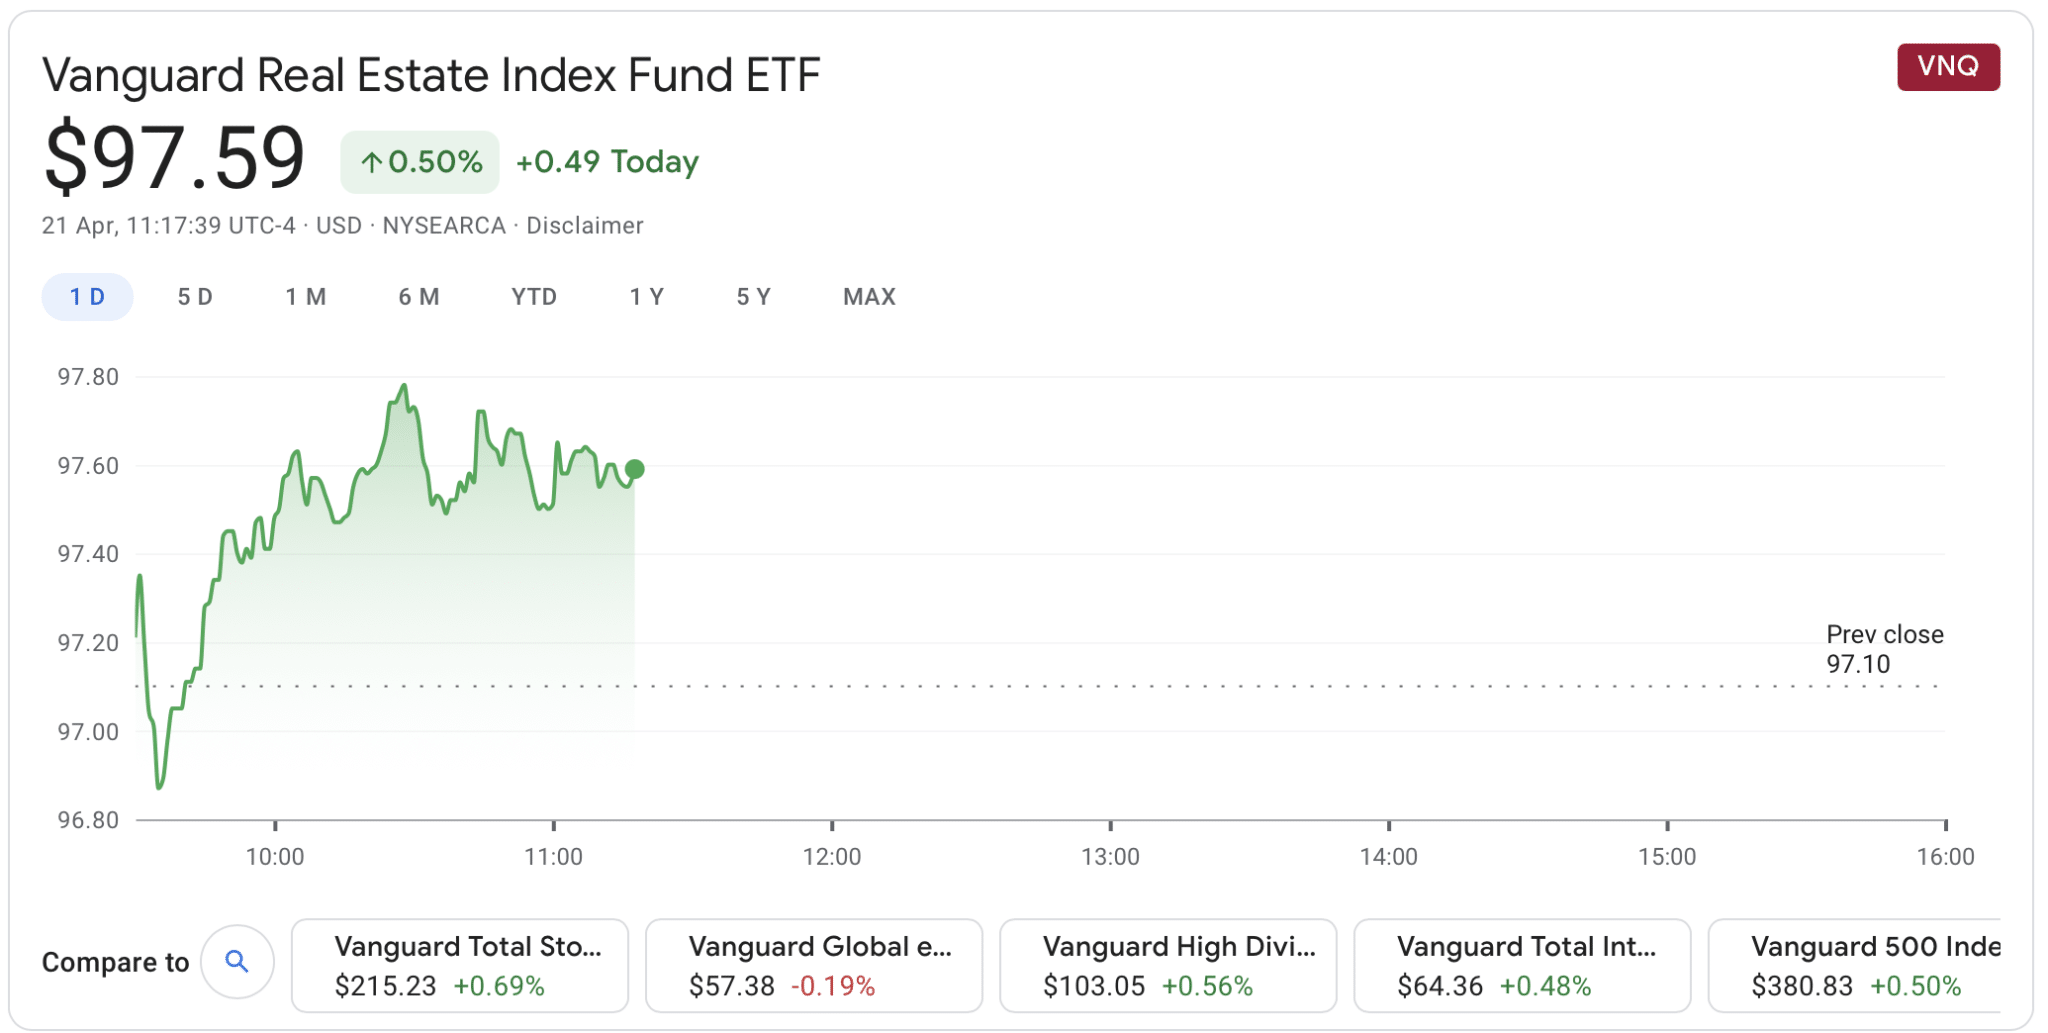Open the 1Y chart view
Image resolution: width=2048 pixels, height=1033 pixels.
tap(646, 296)
